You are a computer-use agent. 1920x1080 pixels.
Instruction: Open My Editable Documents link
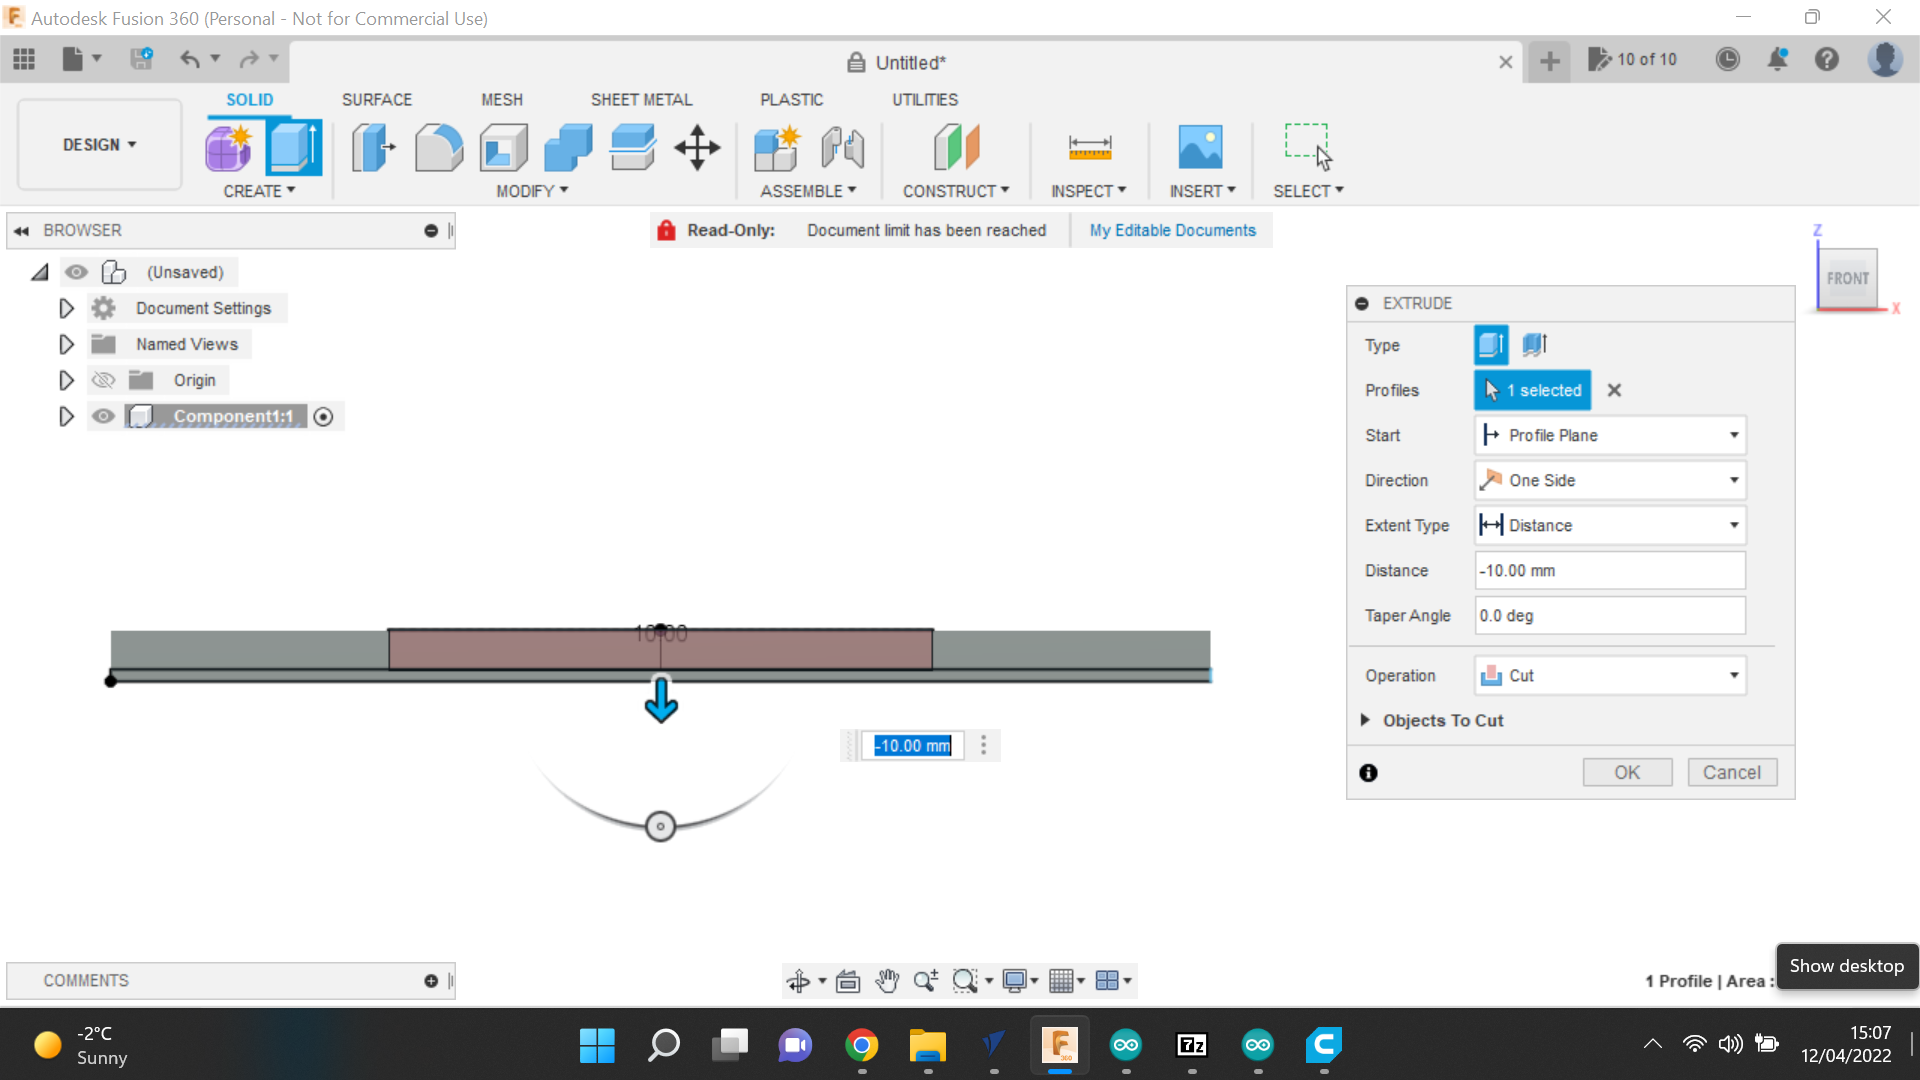[1172, 230]
